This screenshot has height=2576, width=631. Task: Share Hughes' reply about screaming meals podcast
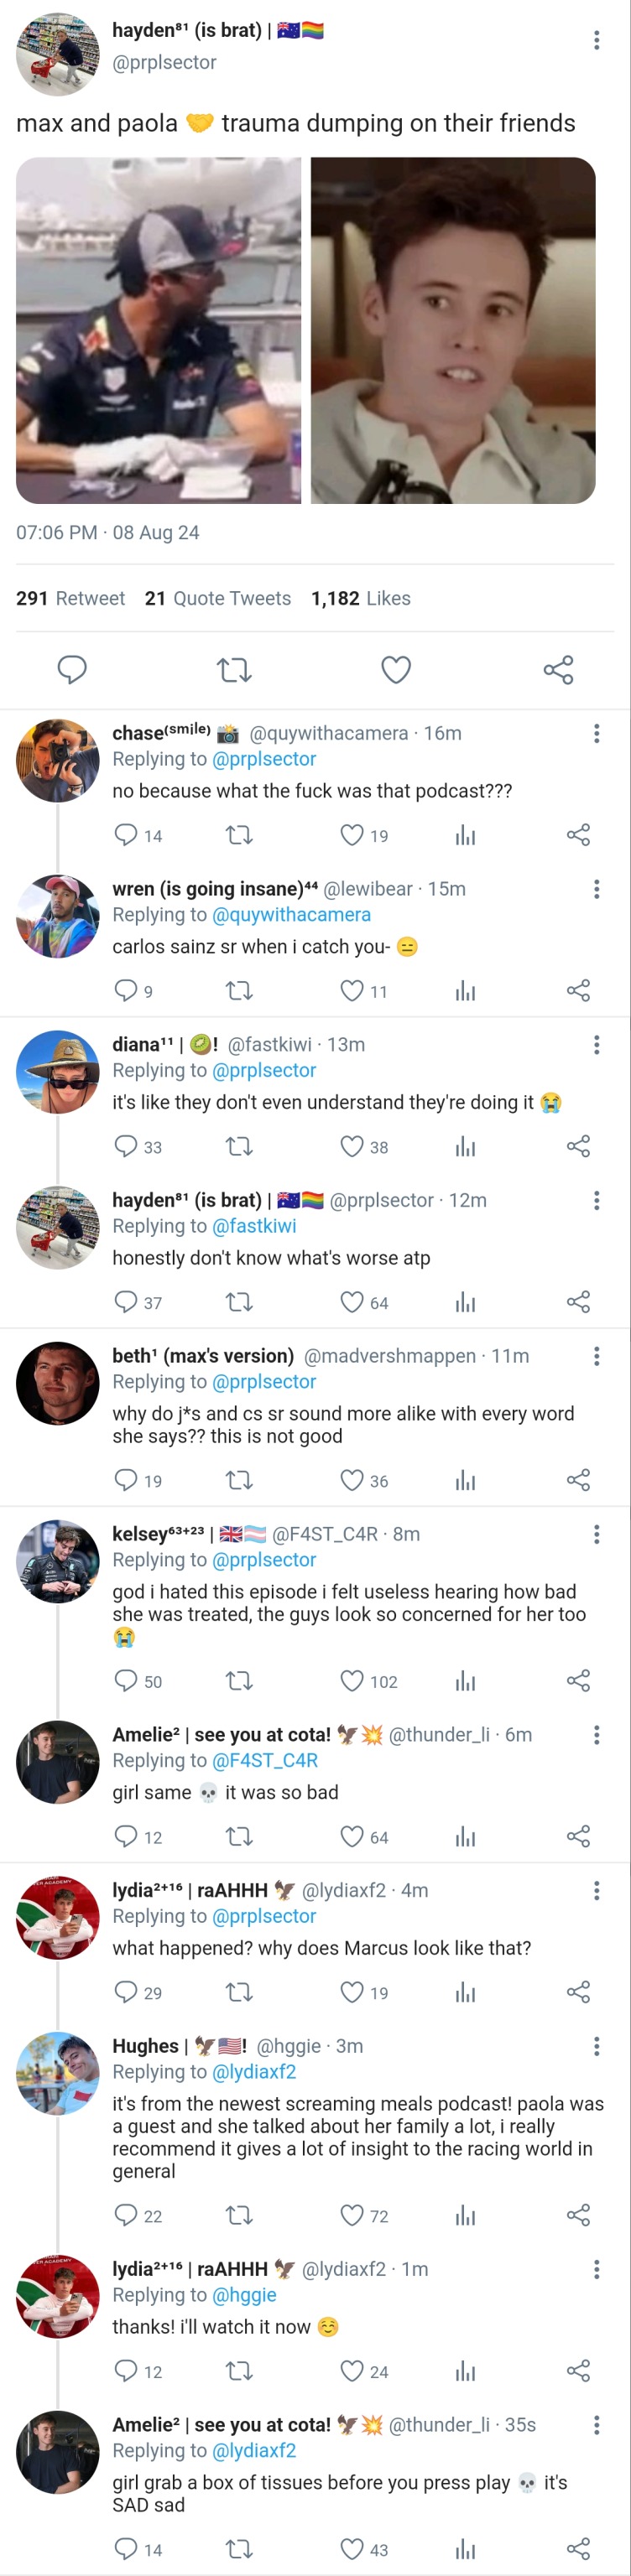click(578, 2215)
